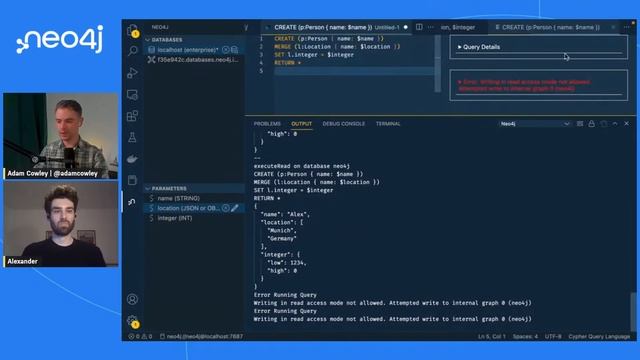Viewport: 640px width, 360px height.
Task: Open the Neo4j extension view
Action: click(x=132, y=202)
